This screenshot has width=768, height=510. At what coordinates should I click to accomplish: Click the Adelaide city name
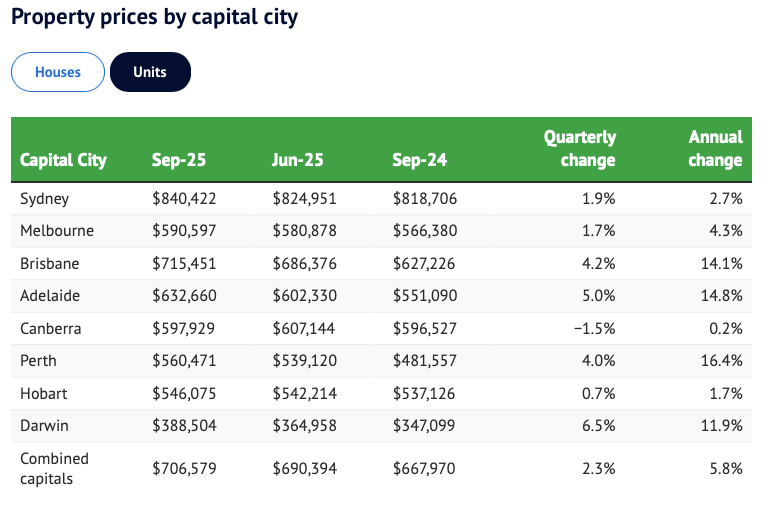point(50,296)
